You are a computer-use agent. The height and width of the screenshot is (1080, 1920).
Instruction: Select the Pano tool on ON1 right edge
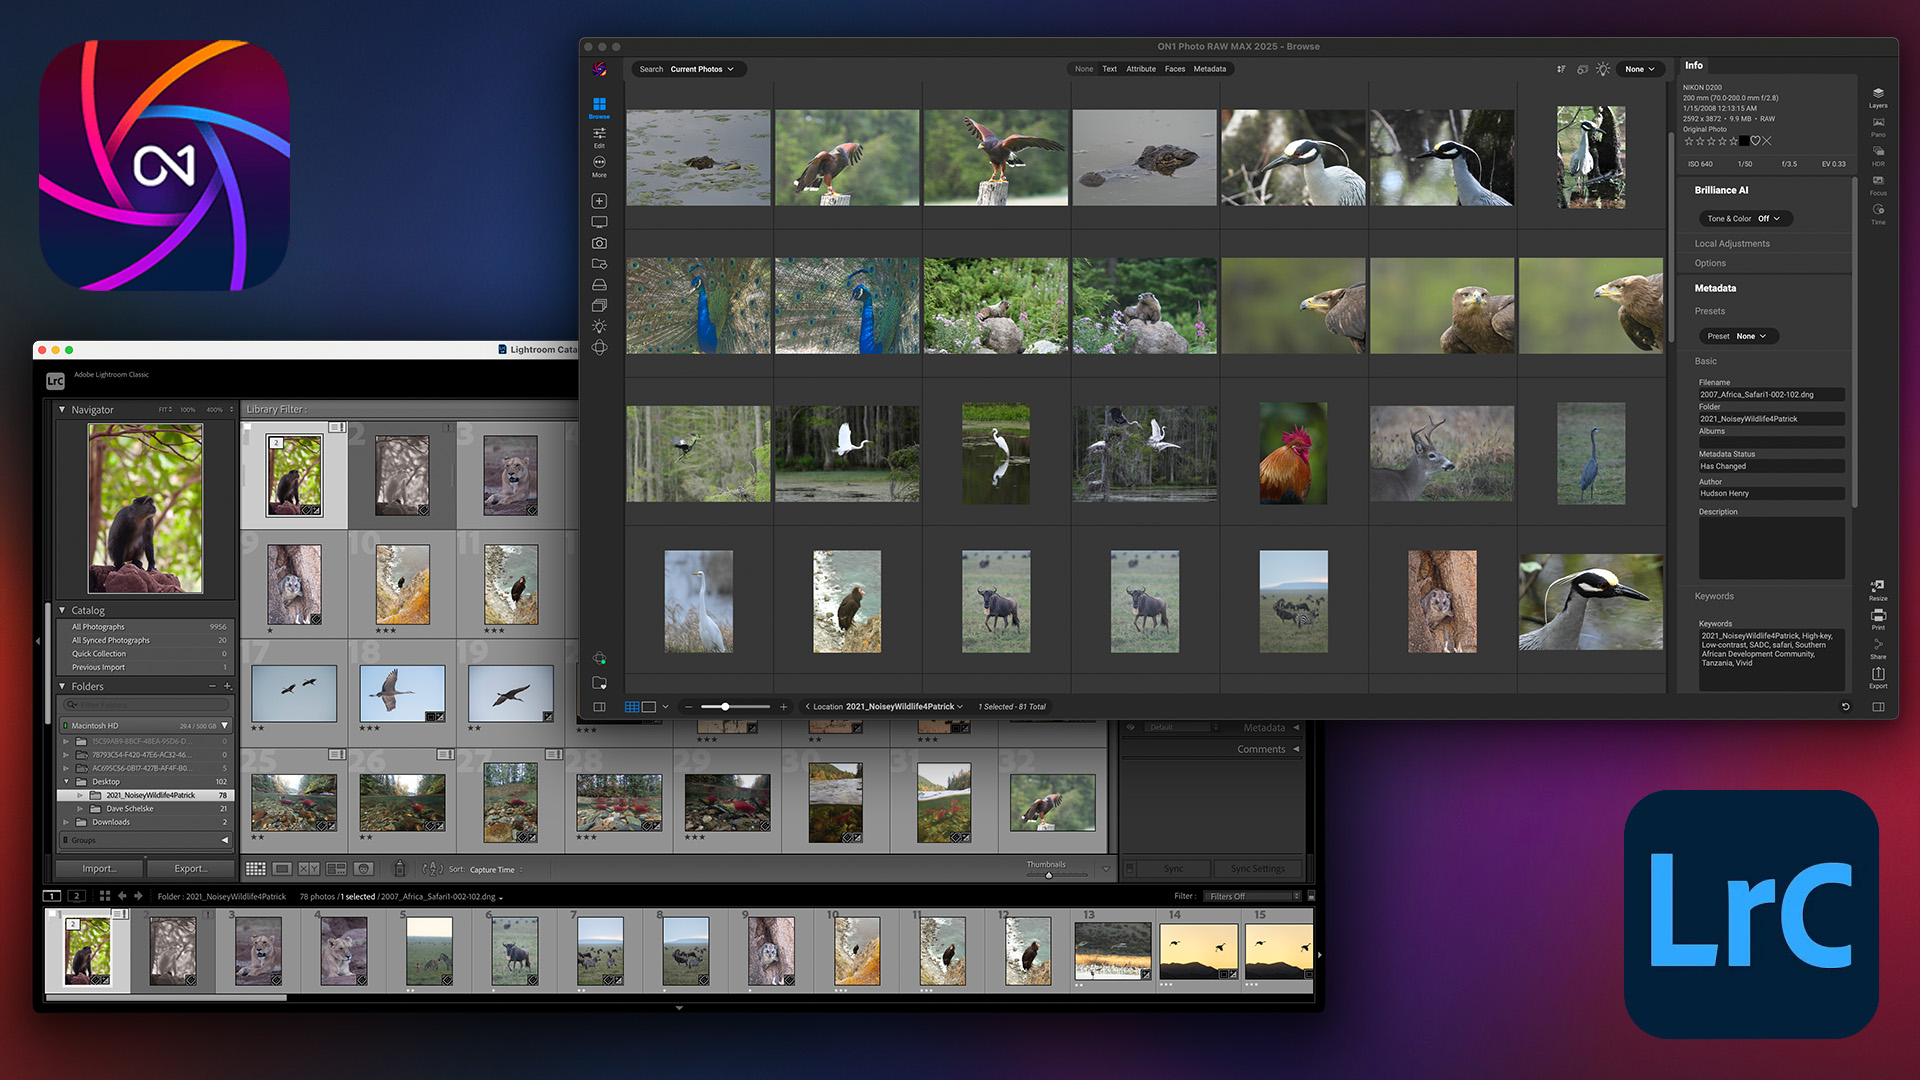point(1878,122)
